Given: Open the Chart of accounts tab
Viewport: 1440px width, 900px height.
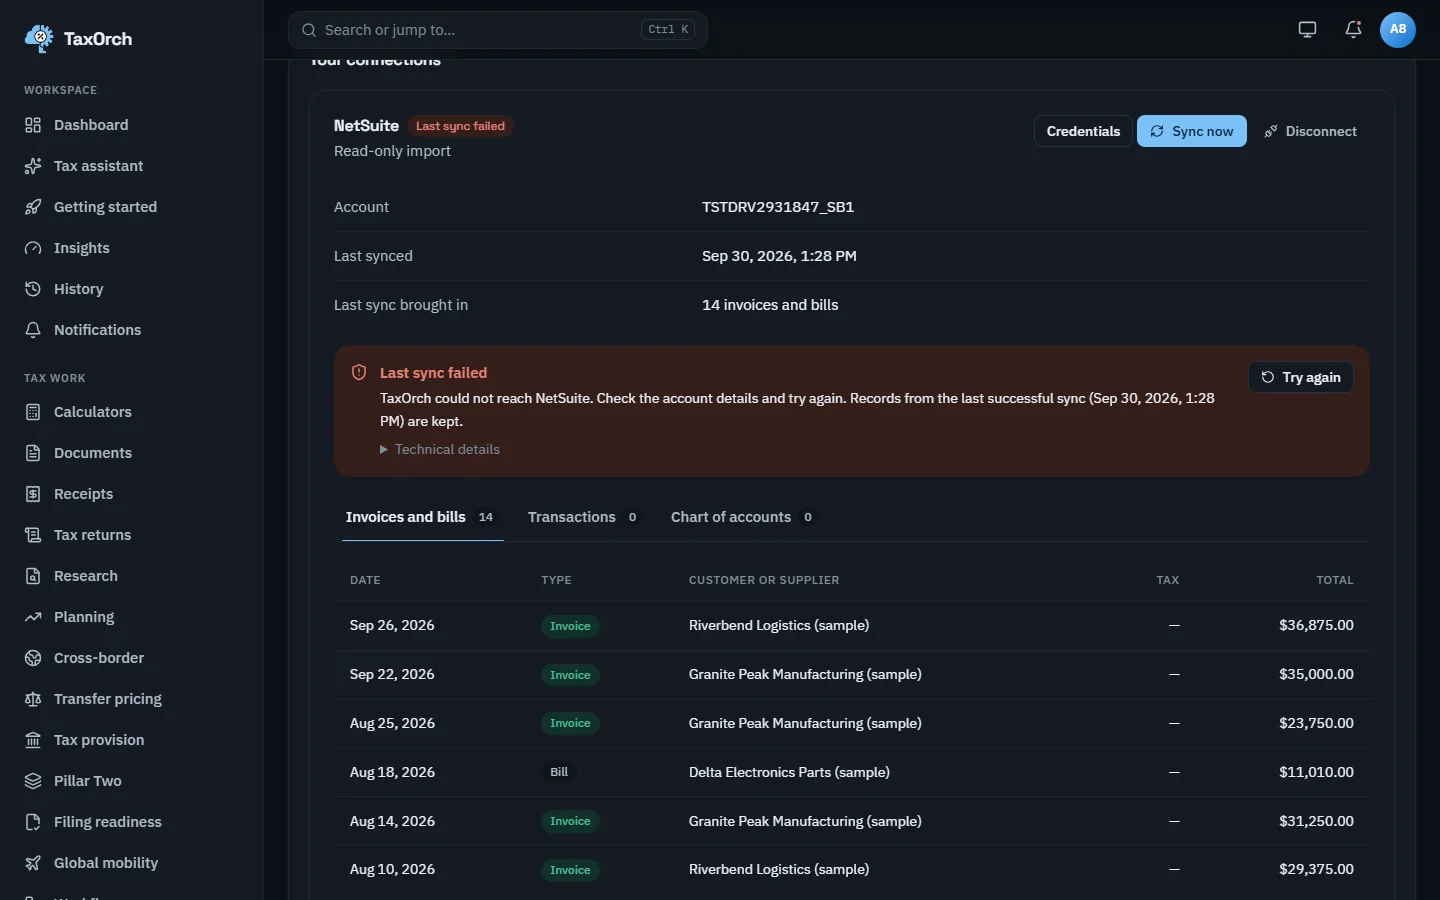Looking at the screenshot, I should point(743,517).
